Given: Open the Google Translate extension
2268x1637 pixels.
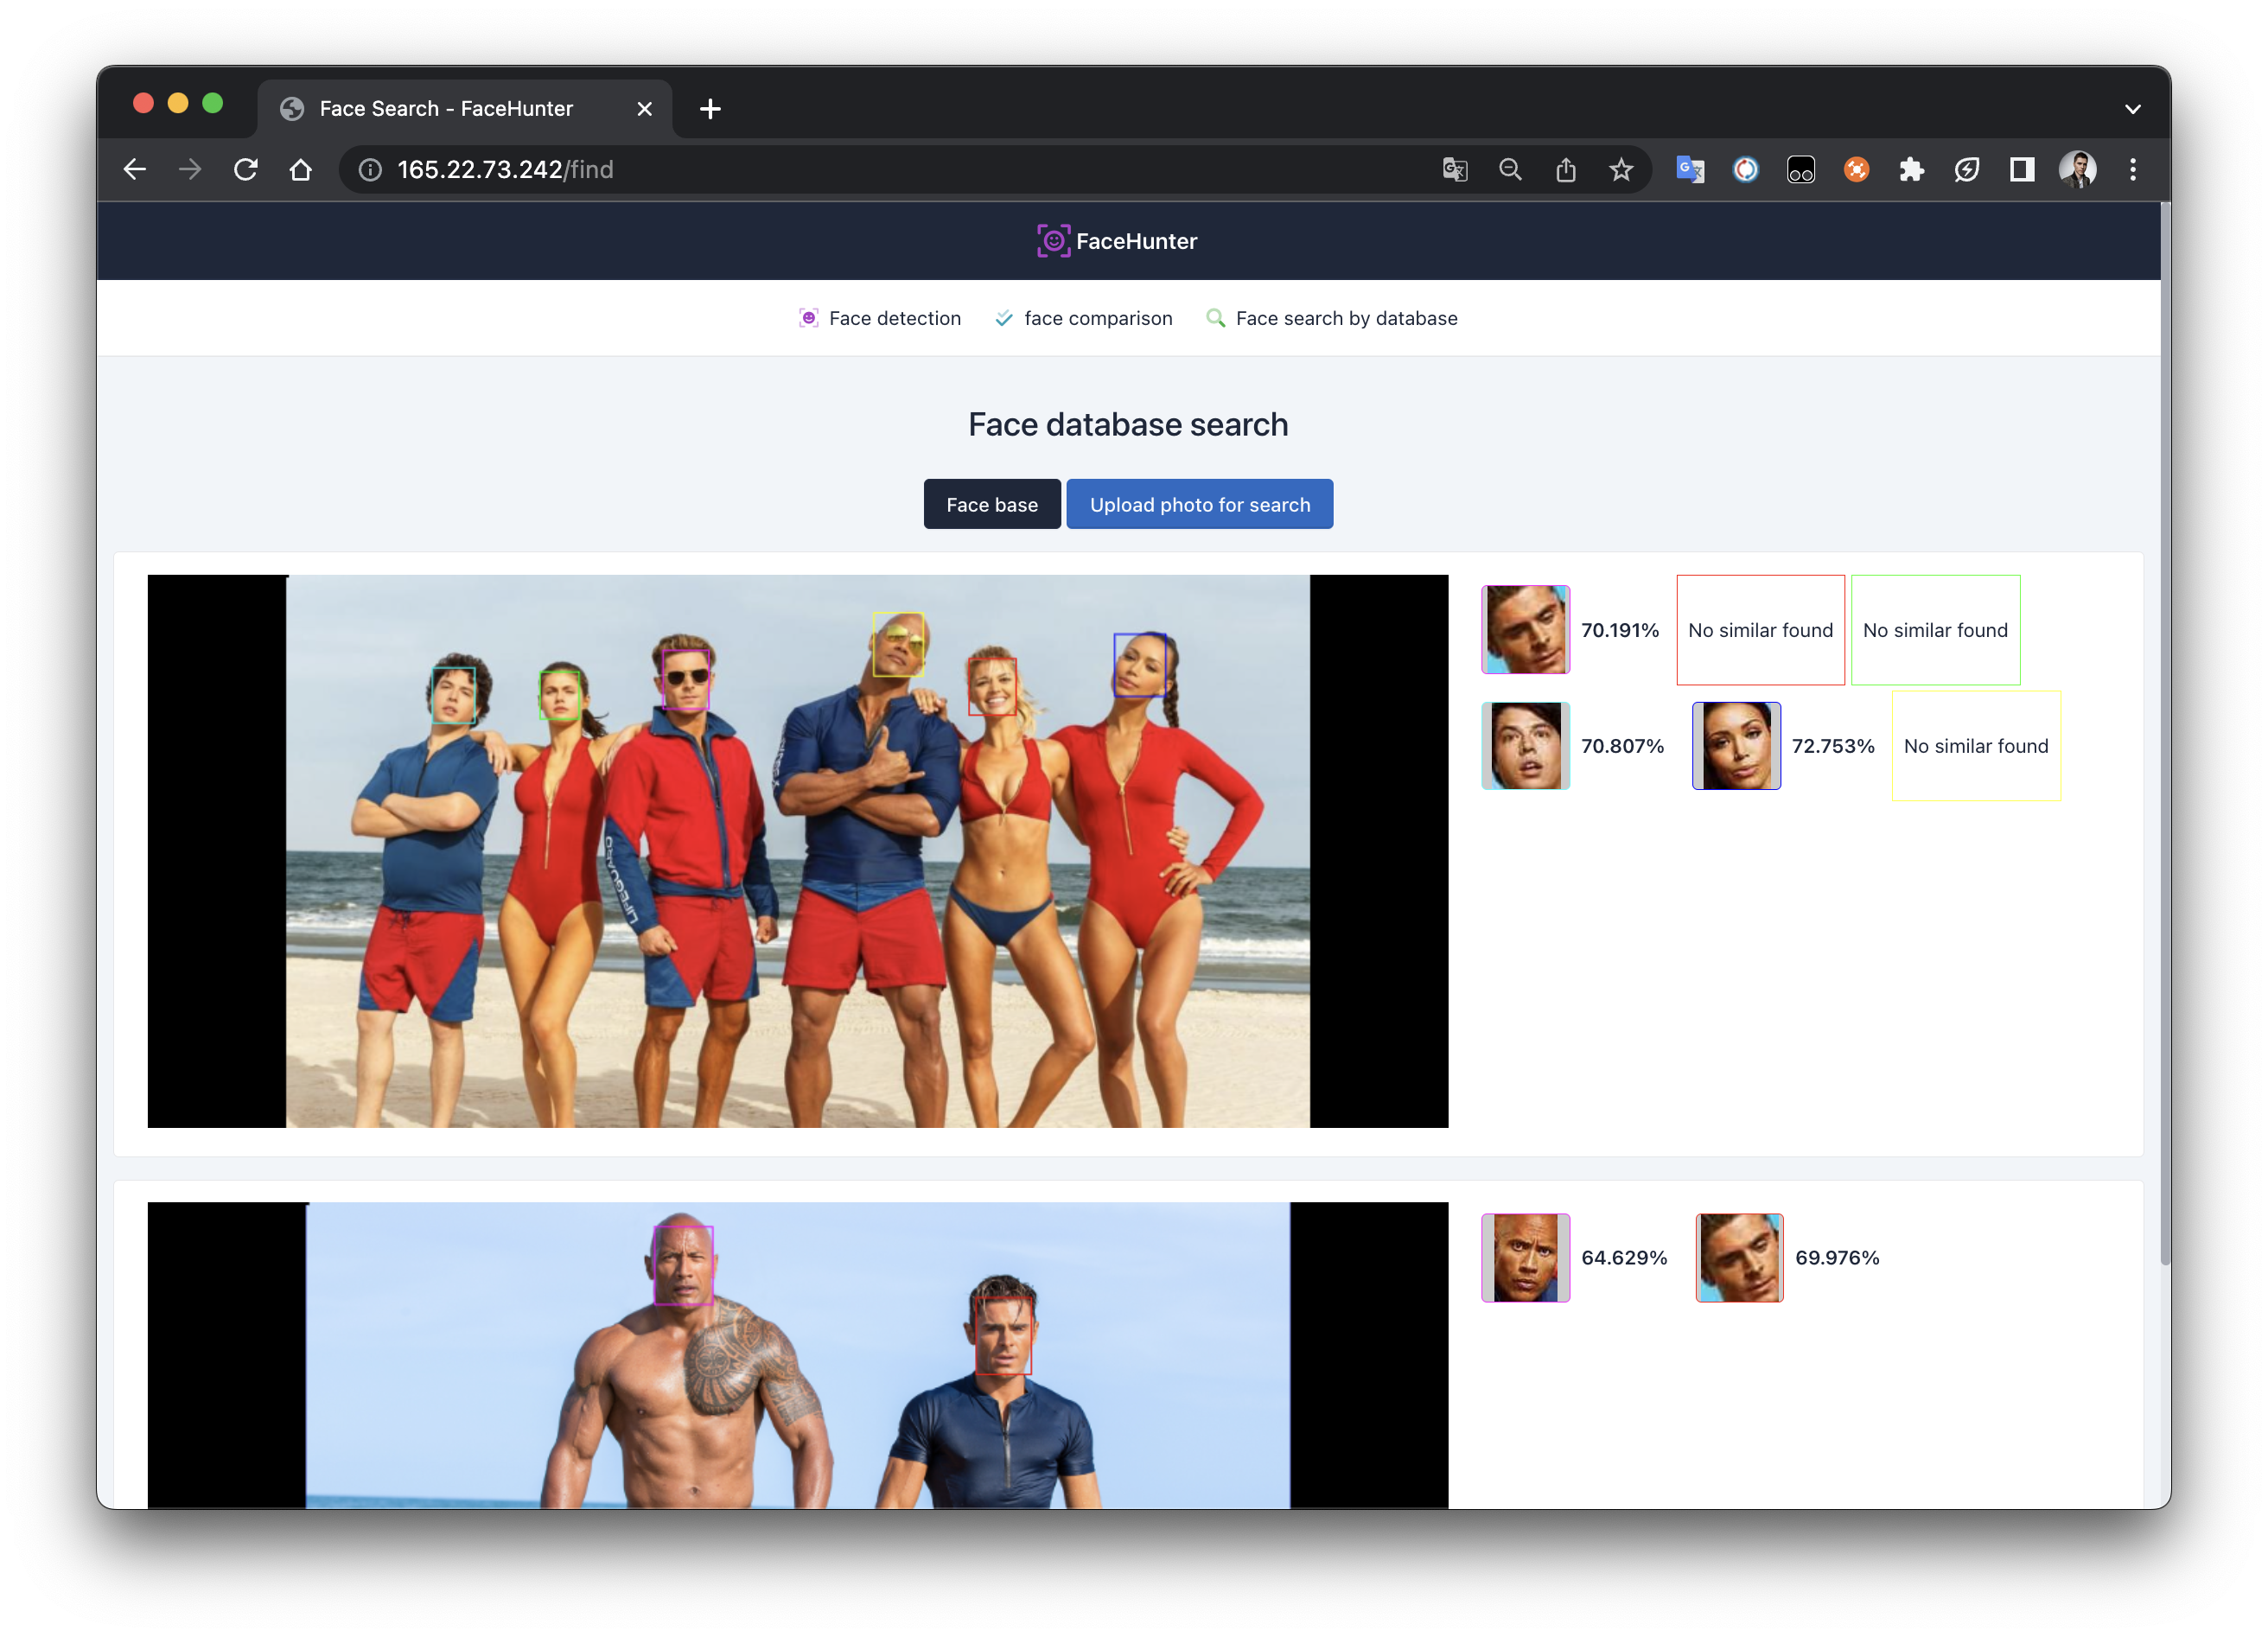Looking at the screenshot, I should click(1690, 170).
